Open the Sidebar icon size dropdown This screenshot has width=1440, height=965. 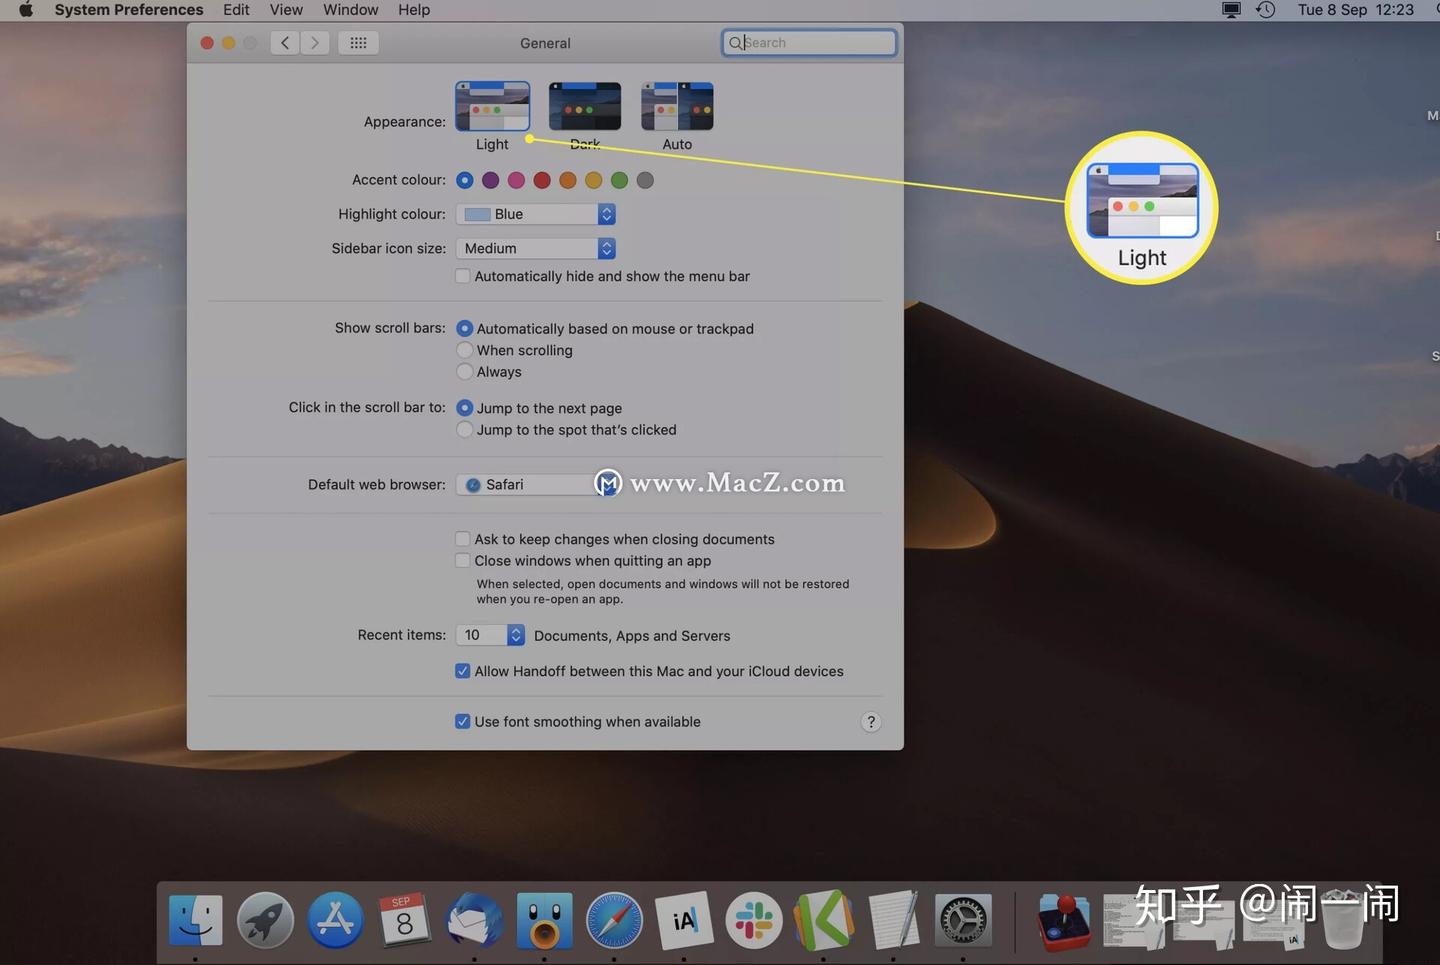(535, 248)
